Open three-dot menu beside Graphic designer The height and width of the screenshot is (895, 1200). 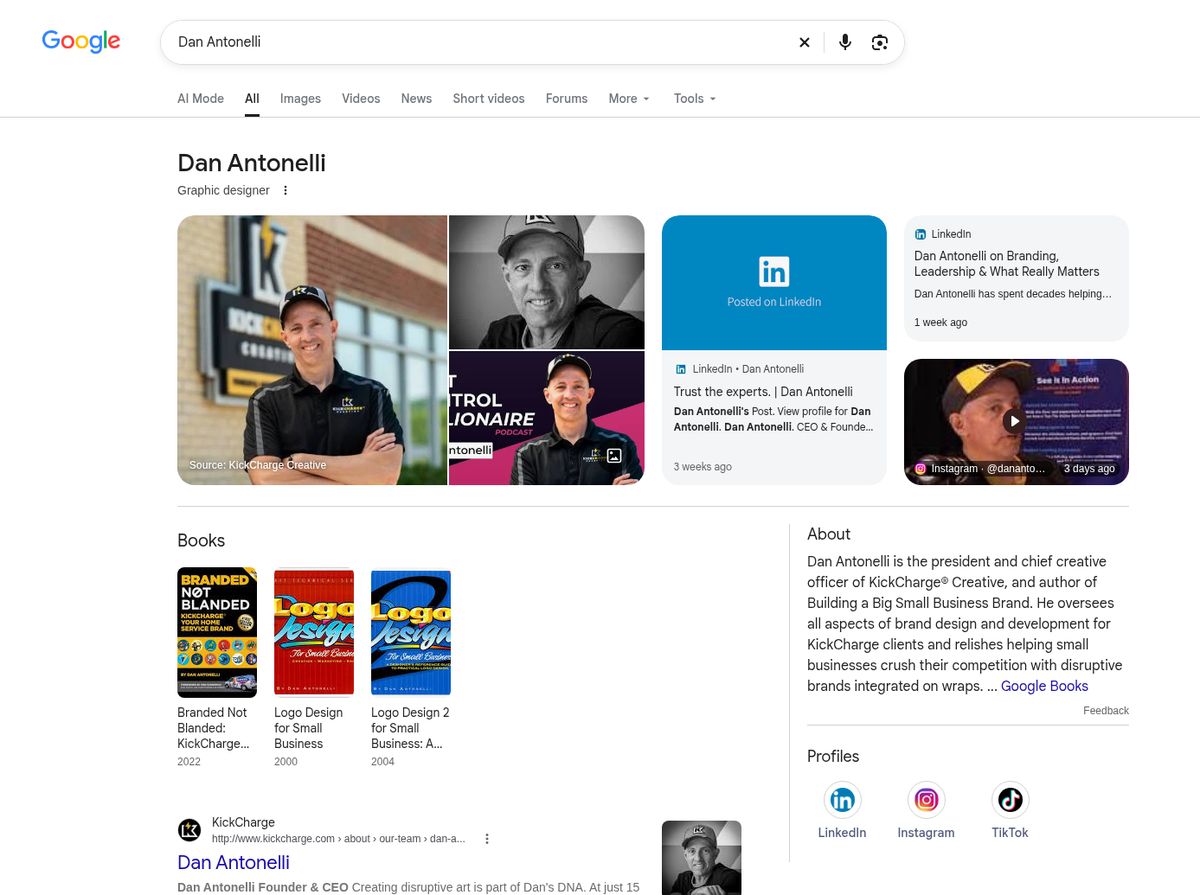(285, 190)
